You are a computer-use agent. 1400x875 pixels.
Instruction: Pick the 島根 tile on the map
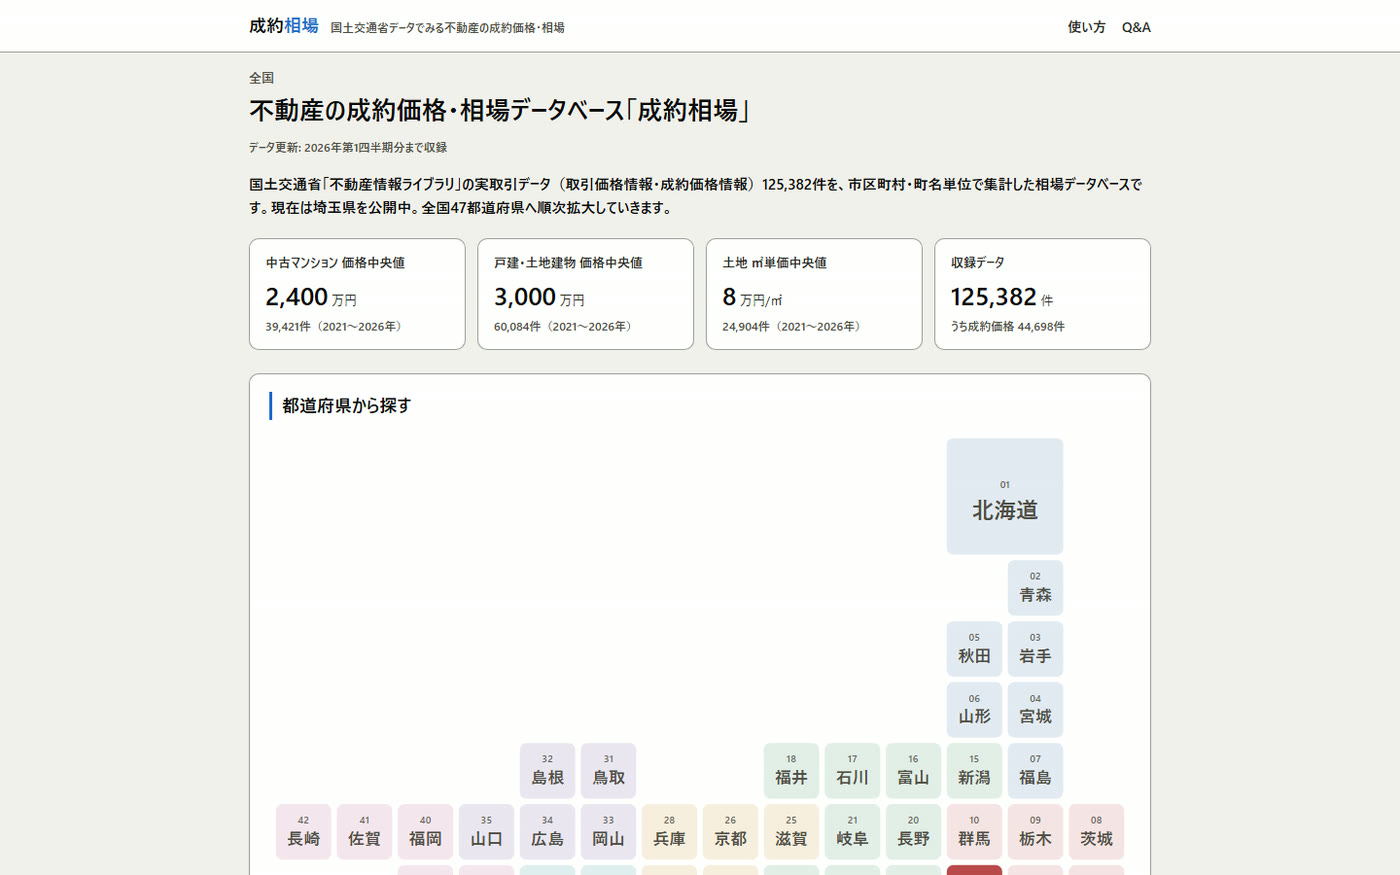click(x=547, y=771)
